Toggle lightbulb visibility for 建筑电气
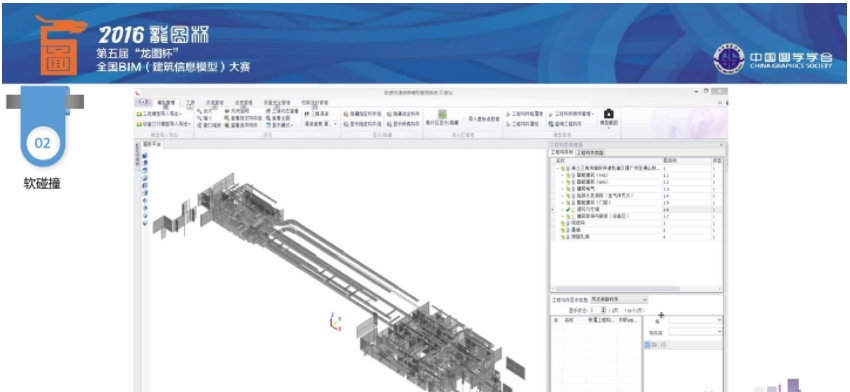Screen dimensions: 850x392 pyautogui.click(x=573, y=189)
